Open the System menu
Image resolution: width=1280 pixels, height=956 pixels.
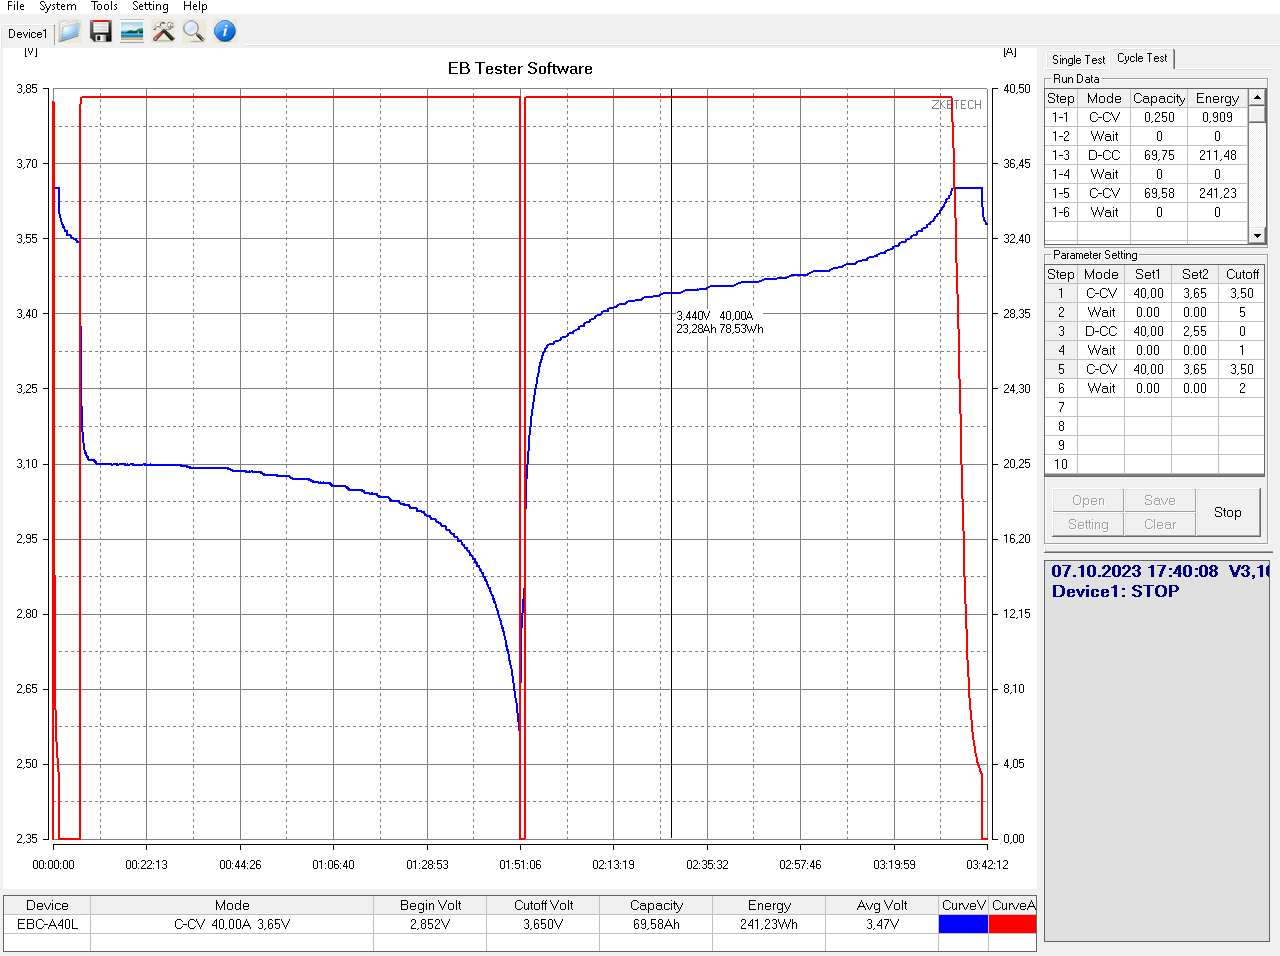click(x=57, y=6)
